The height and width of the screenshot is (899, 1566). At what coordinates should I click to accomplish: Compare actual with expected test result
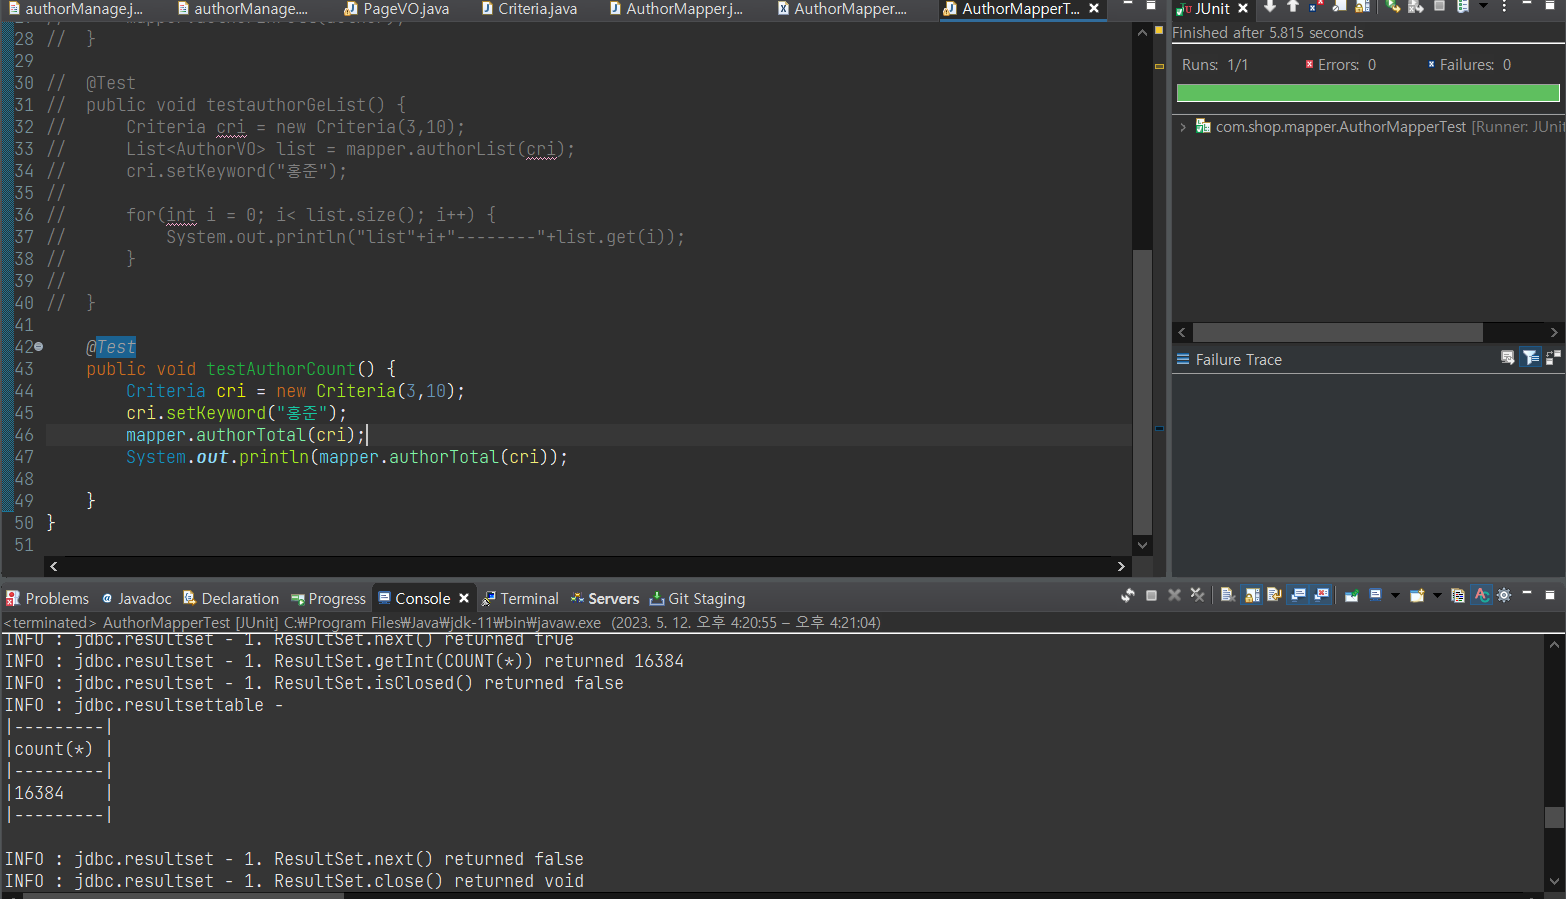(1553, 358)
